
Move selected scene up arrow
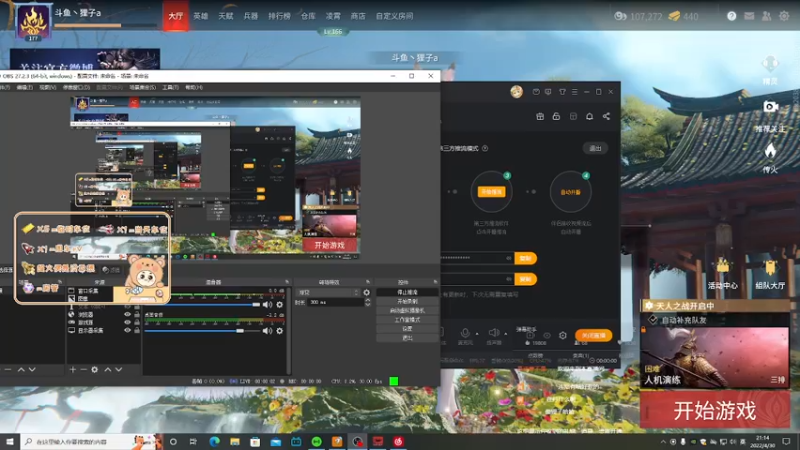point(21,369)
